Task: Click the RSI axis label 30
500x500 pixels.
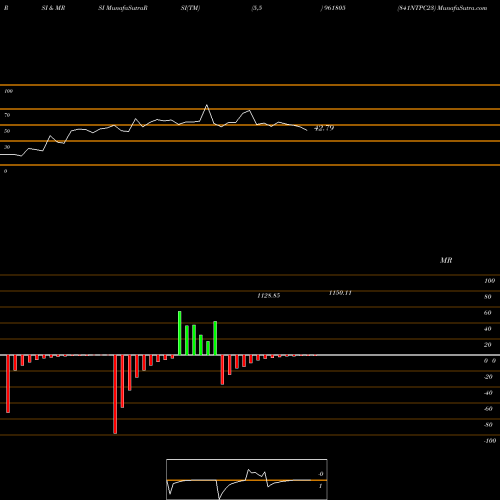Action: tap(7, 147)
